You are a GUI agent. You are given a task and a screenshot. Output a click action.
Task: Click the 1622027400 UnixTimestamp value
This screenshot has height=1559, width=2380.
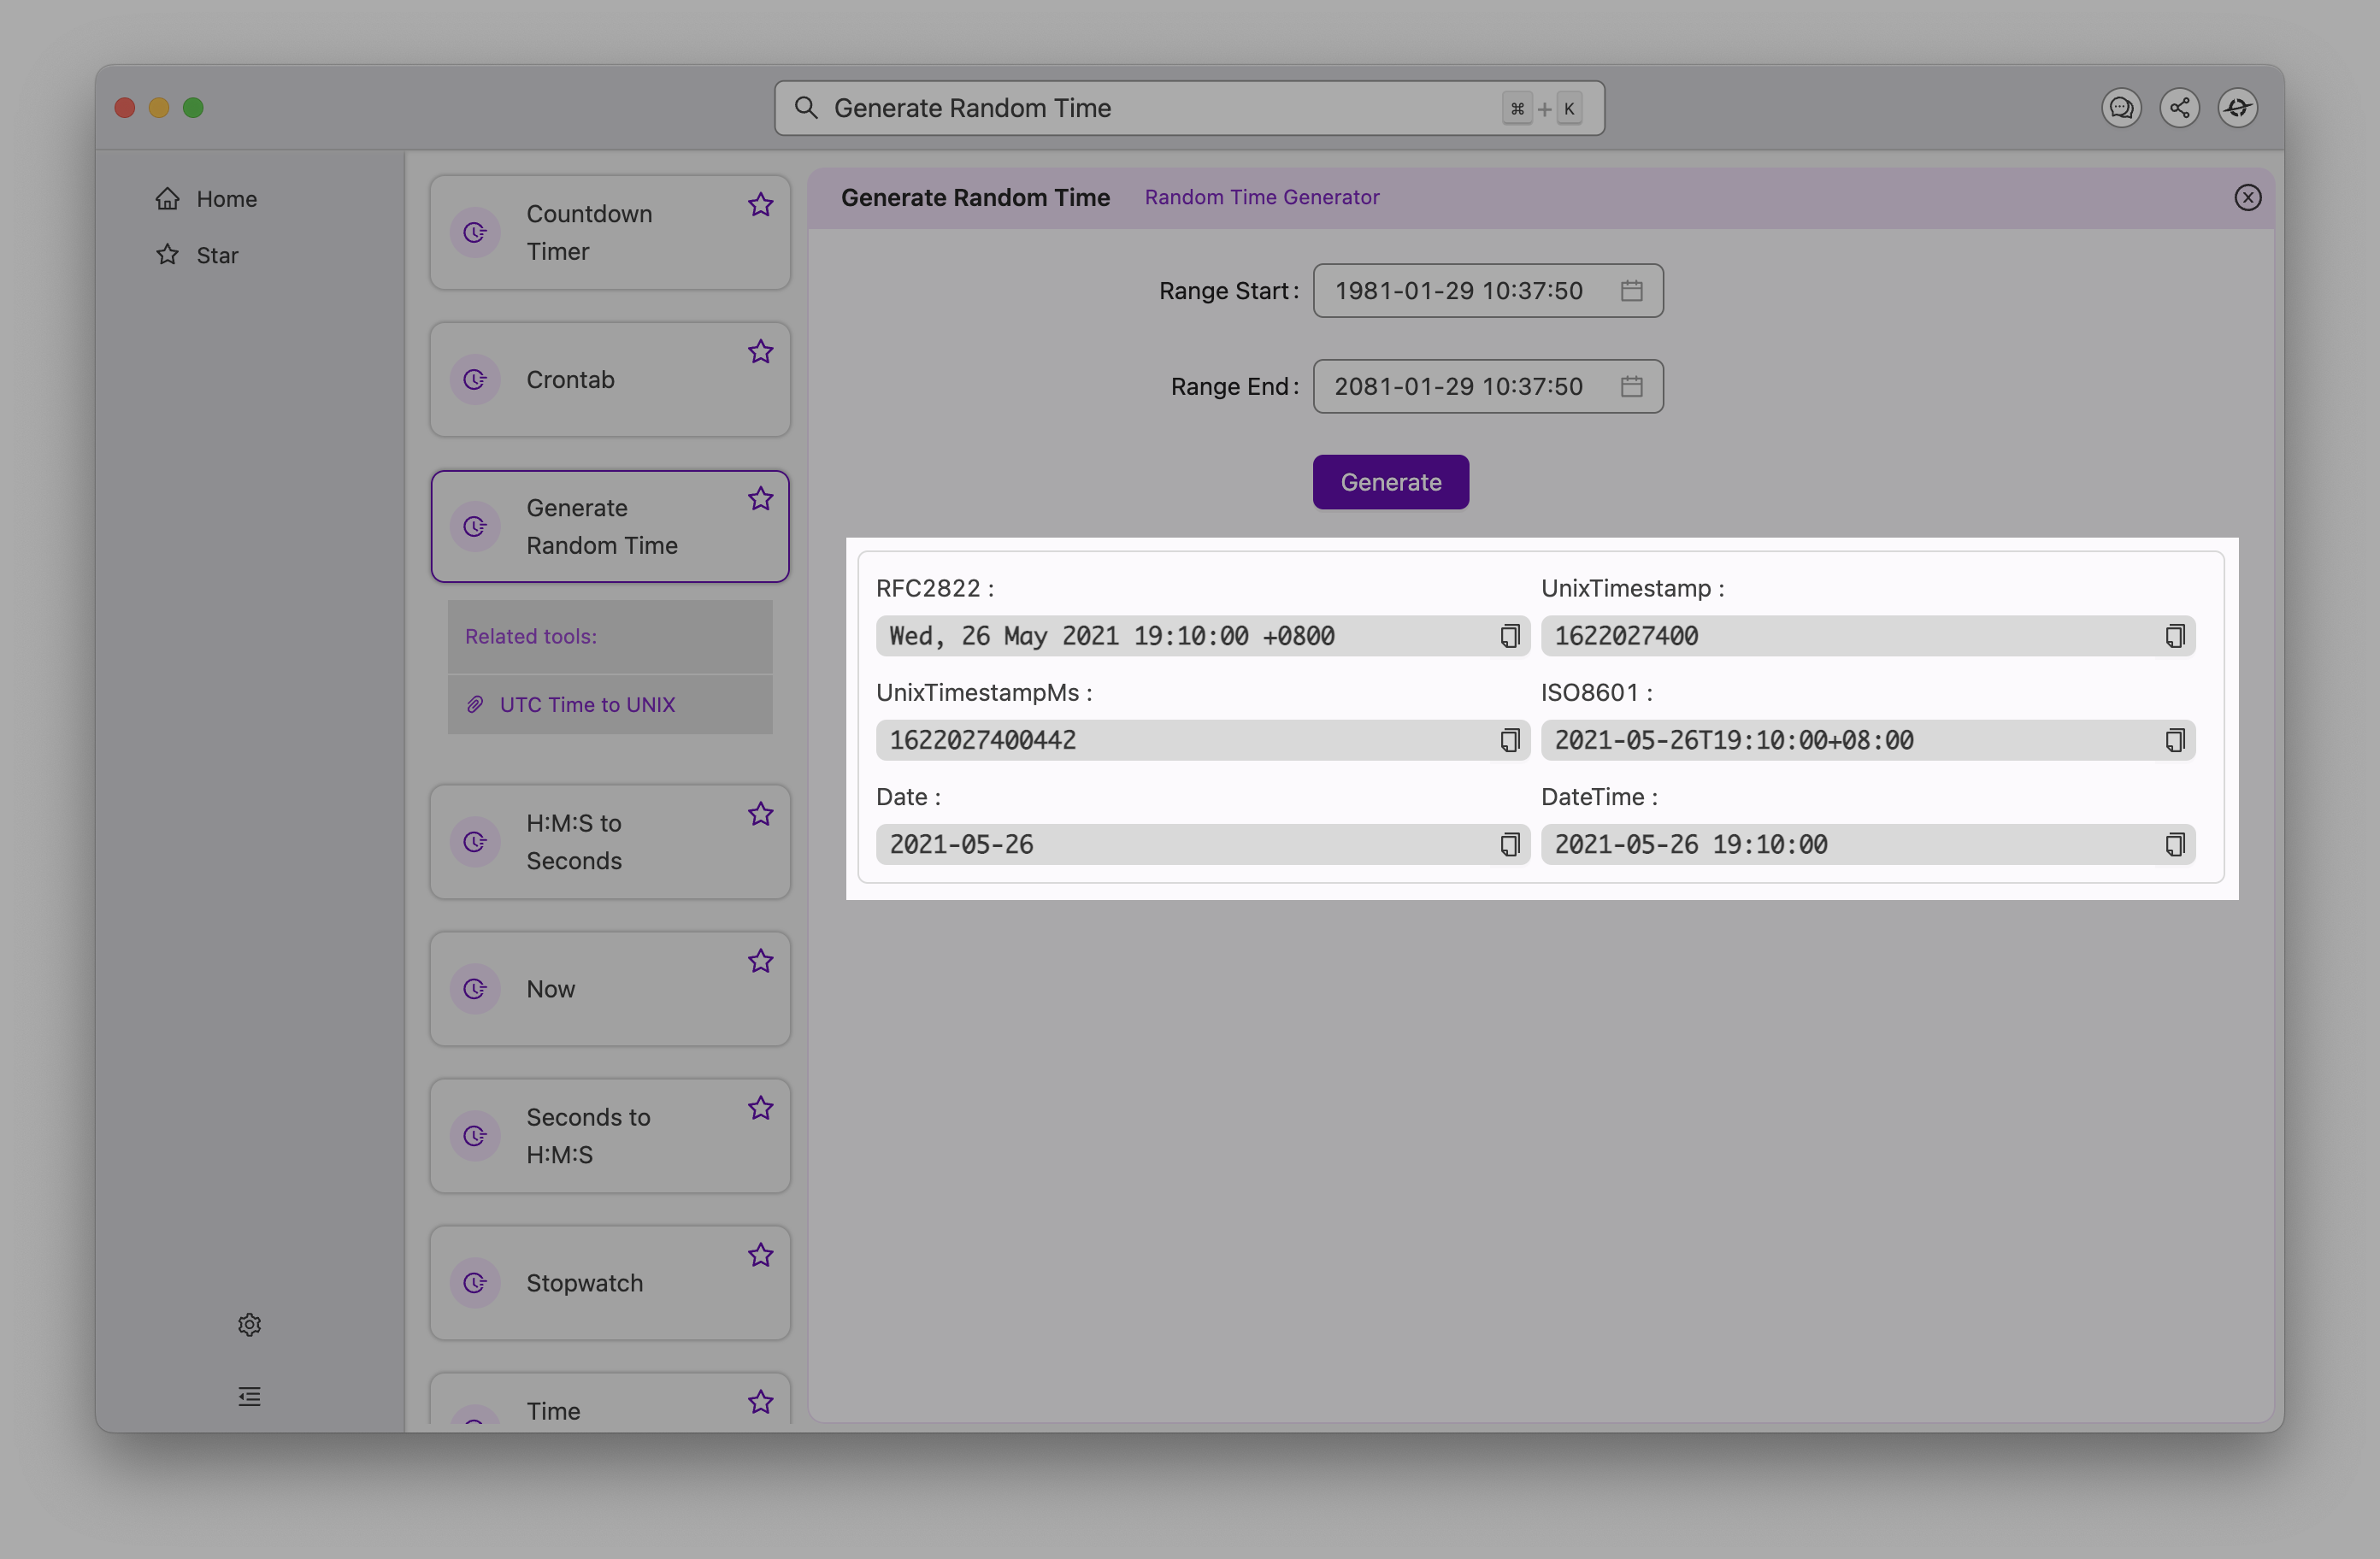(x=1626, y=636)
